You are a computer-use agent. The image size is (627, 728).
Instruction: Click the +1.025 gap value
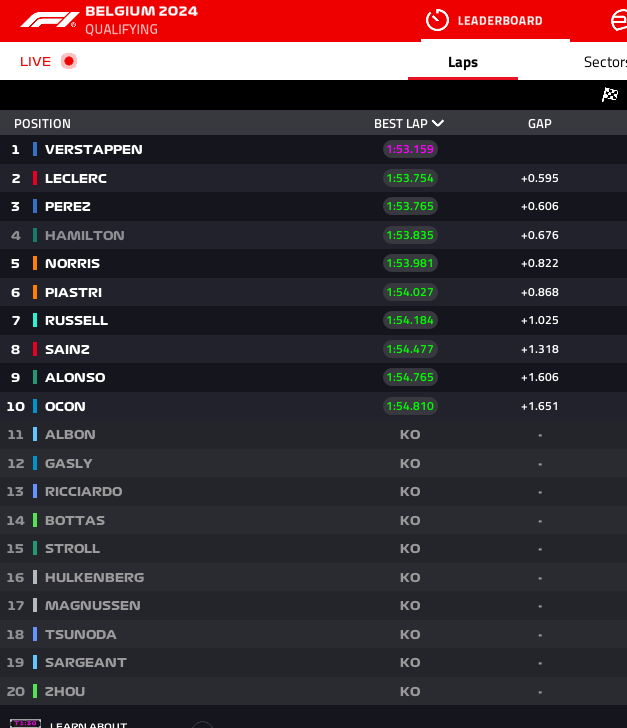(x=540, y=320)
